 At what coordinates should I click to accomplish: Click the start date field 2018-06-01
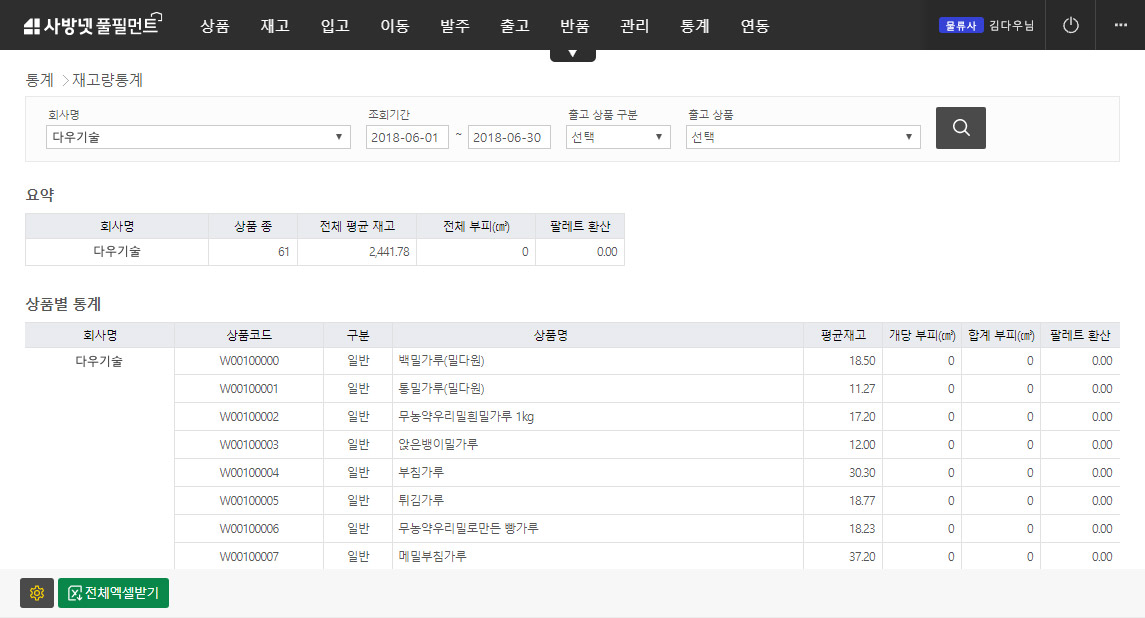tap(407, 137)
